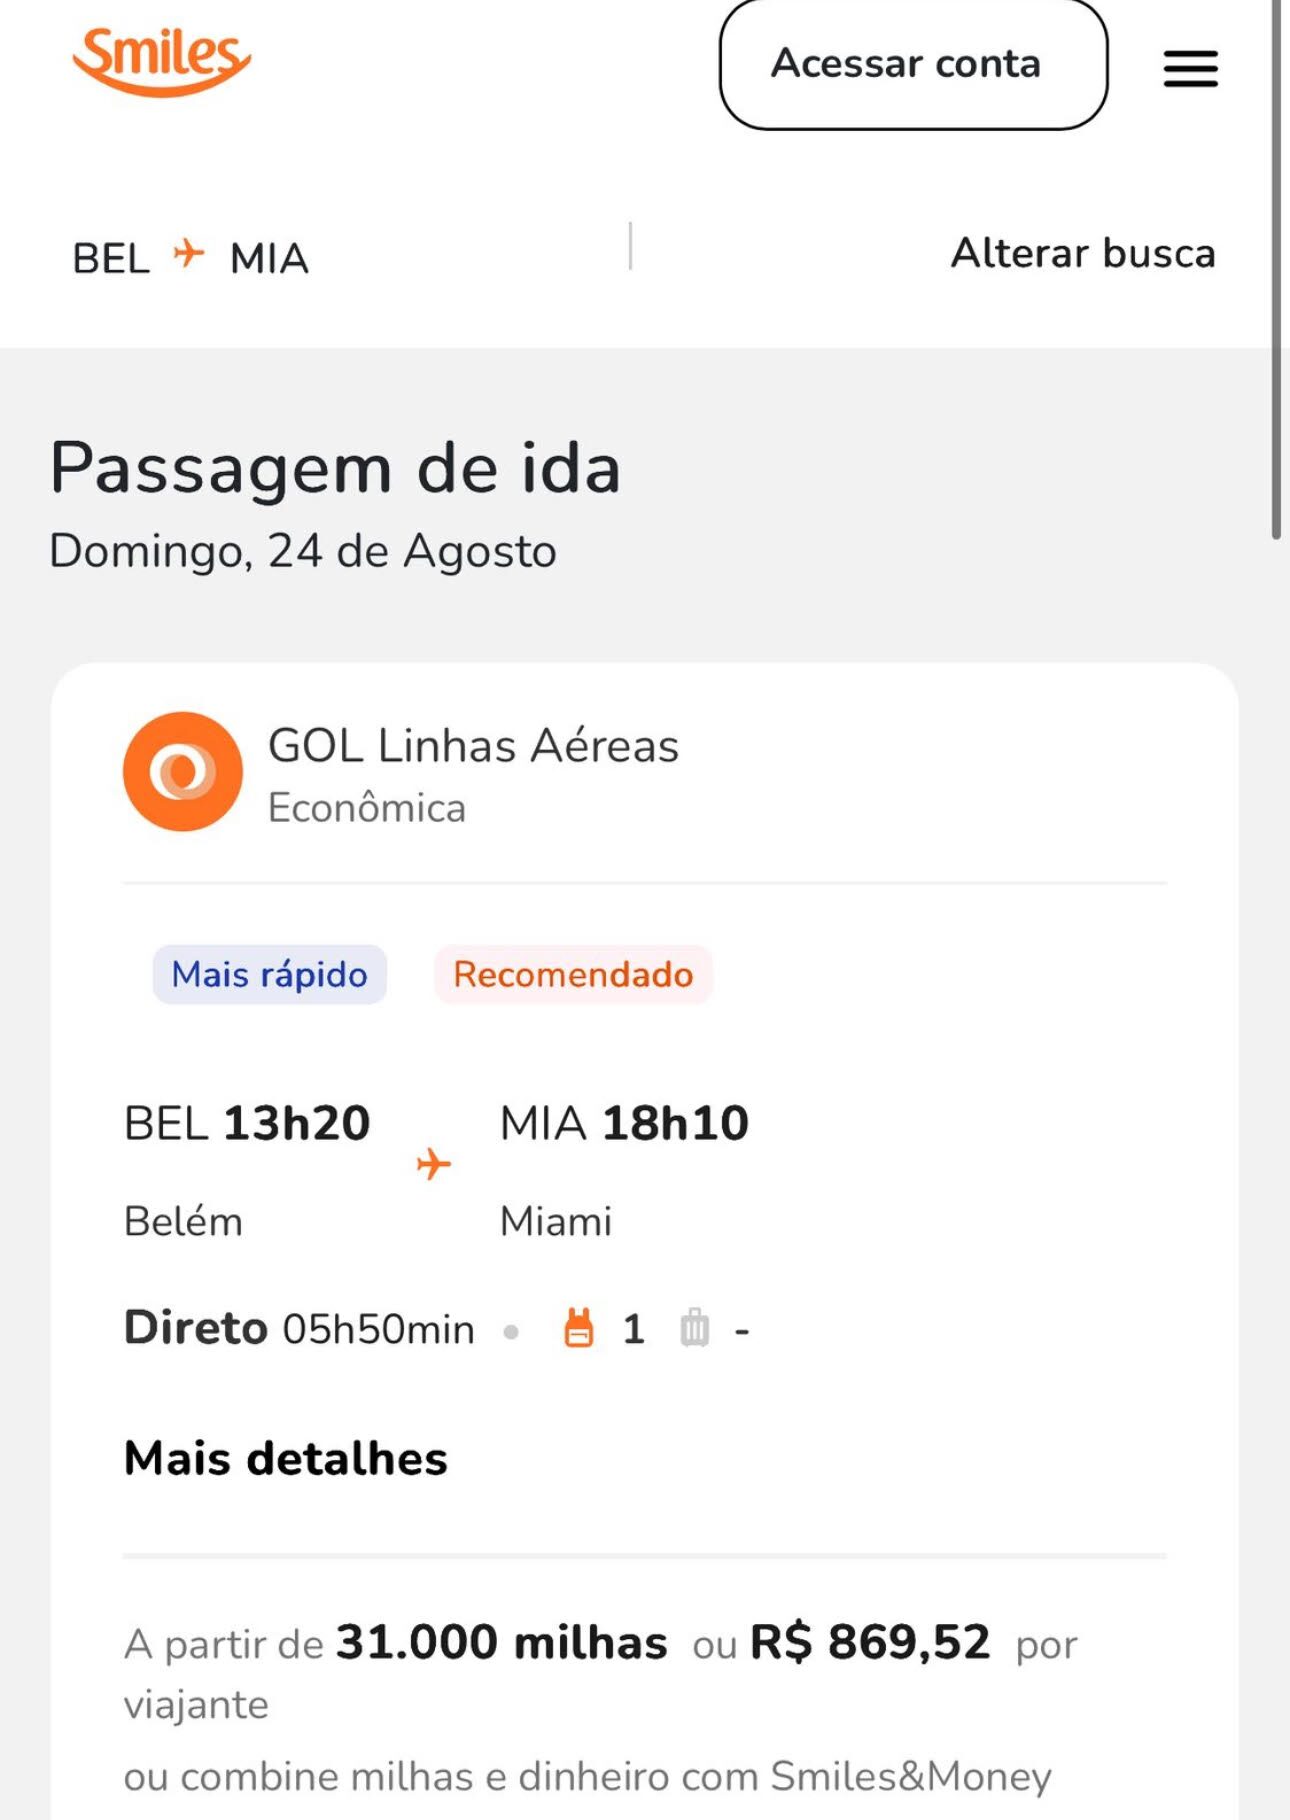Click the MIA 18h10 arrival time
This screenshot has width=1290, height=1820.
pos(624,1123)
